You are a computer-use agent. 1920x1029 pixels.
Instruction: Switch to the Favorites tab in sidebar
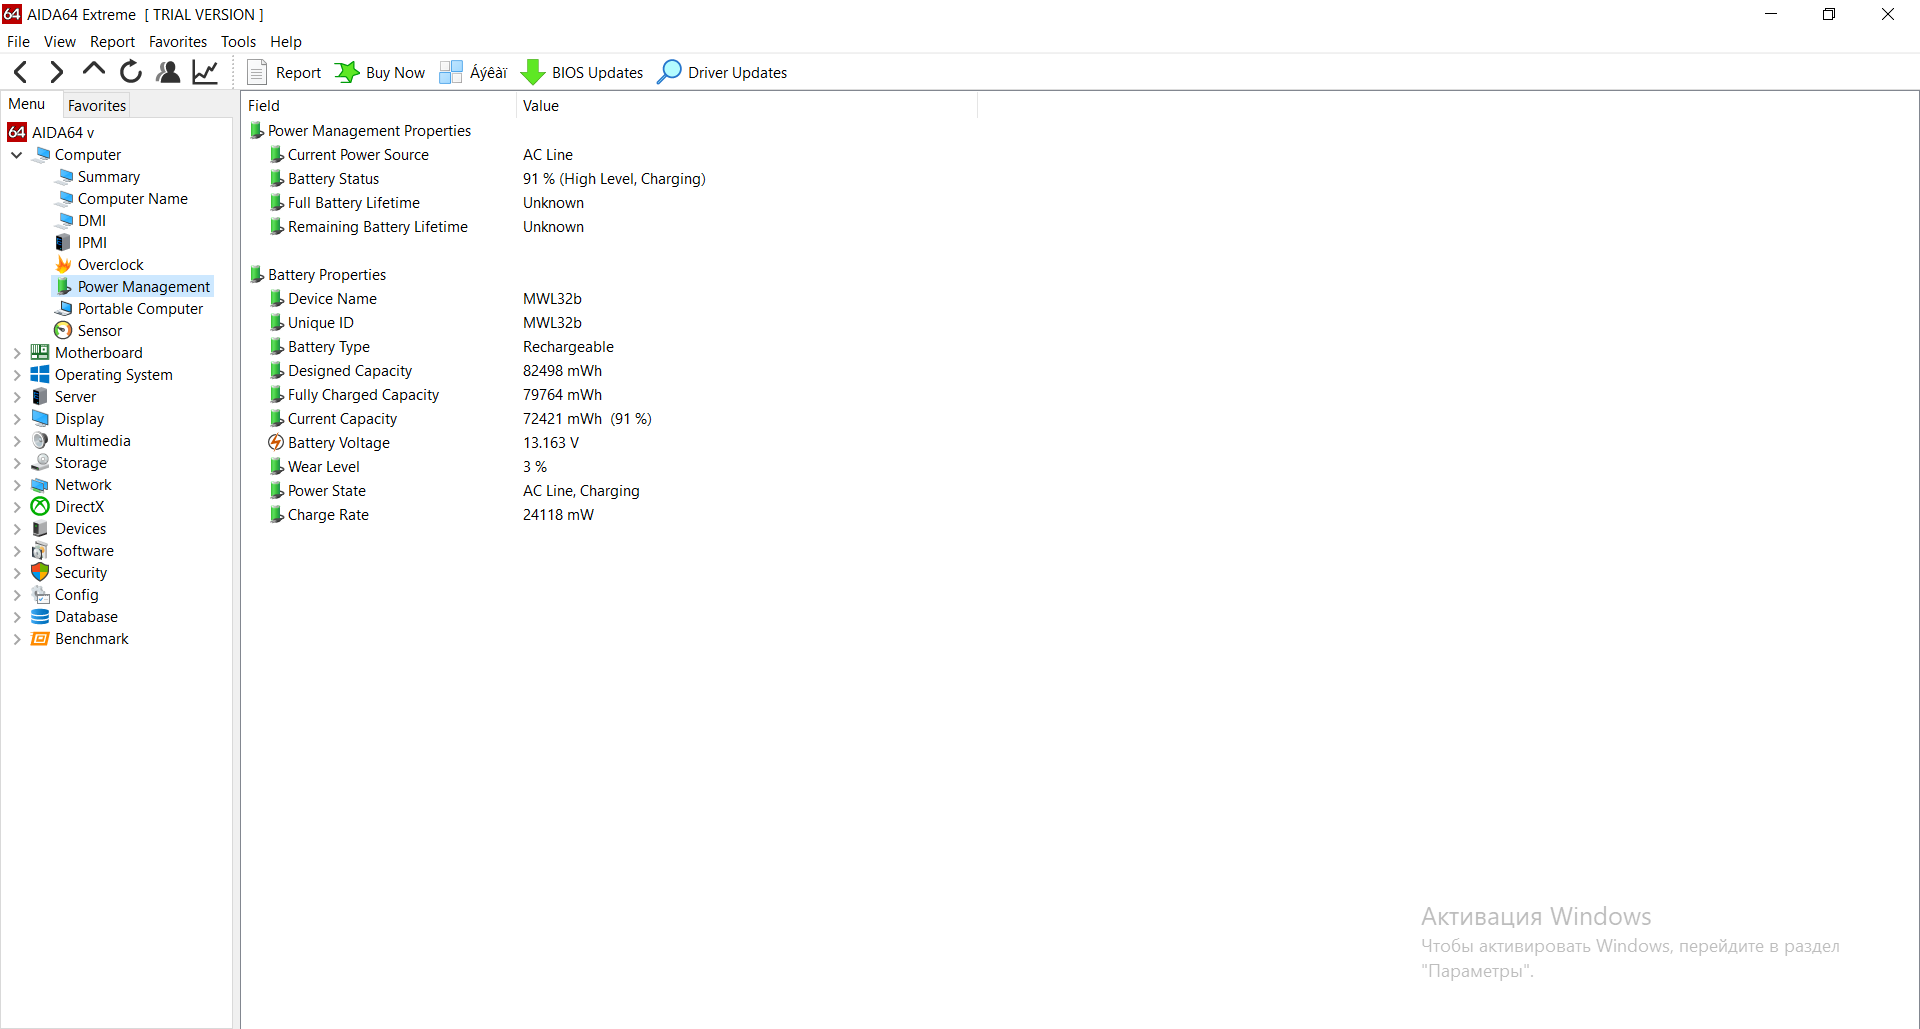click(x=97, y=105)
